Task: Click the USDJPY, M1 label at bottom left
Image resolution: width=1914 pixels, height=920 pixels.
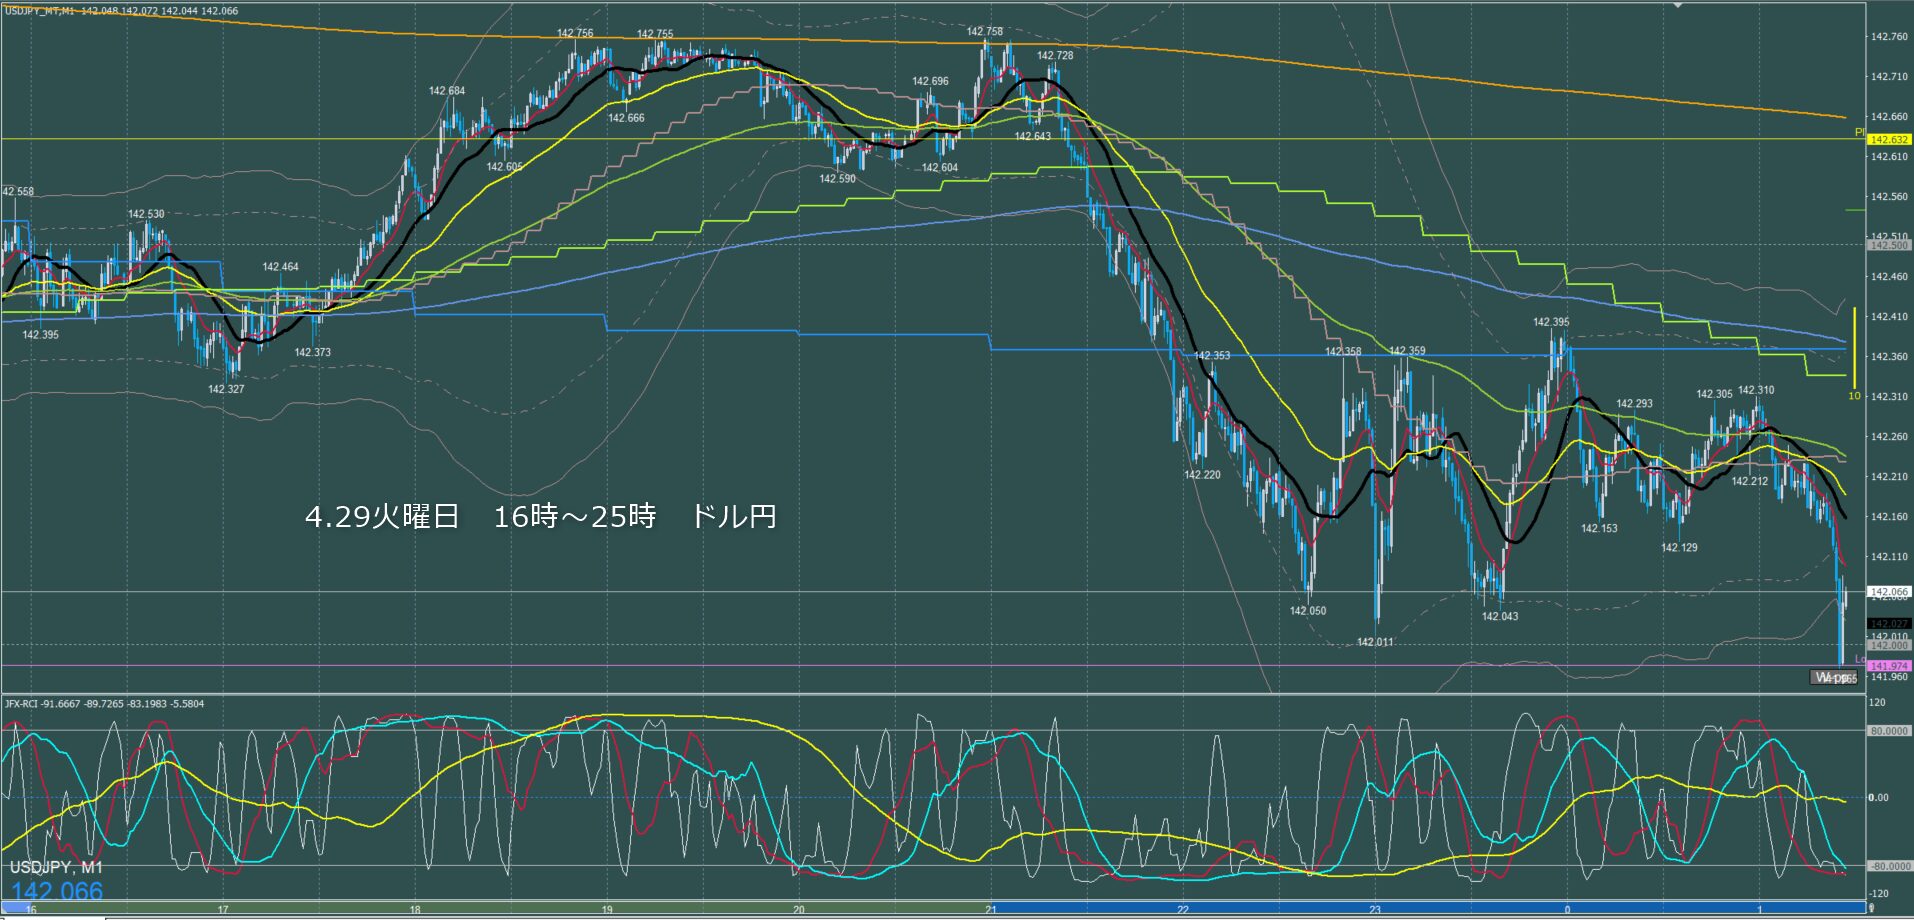Action: 56,867
